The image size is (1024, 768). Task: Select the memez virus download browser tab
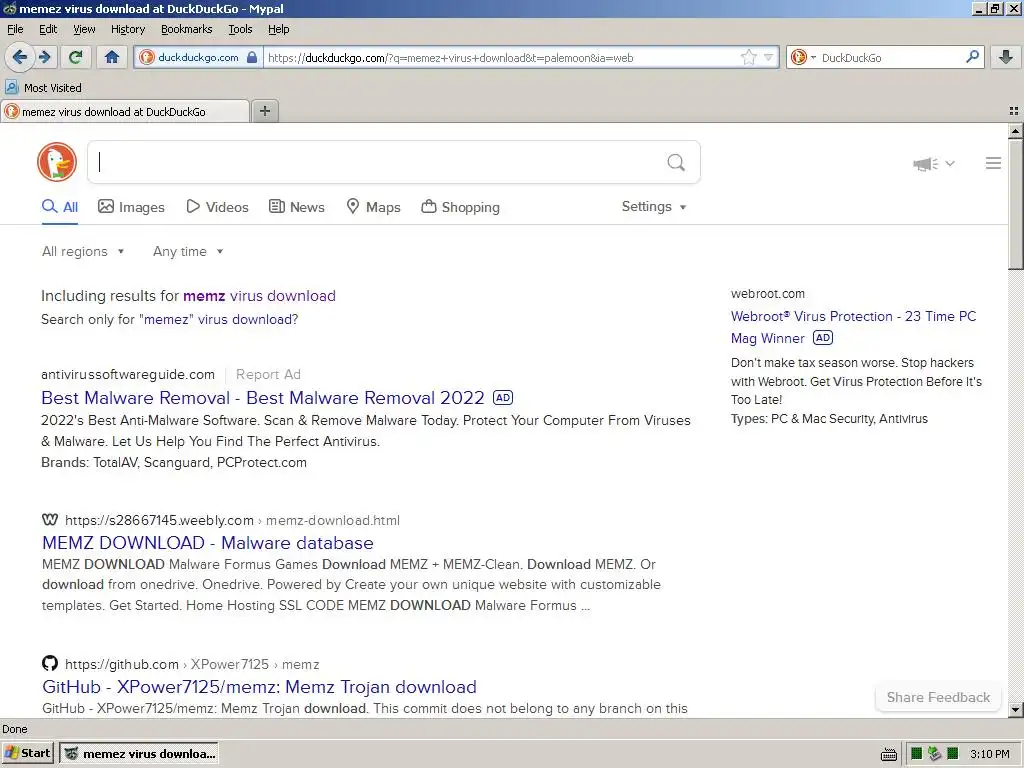click(x=125, y=112)
